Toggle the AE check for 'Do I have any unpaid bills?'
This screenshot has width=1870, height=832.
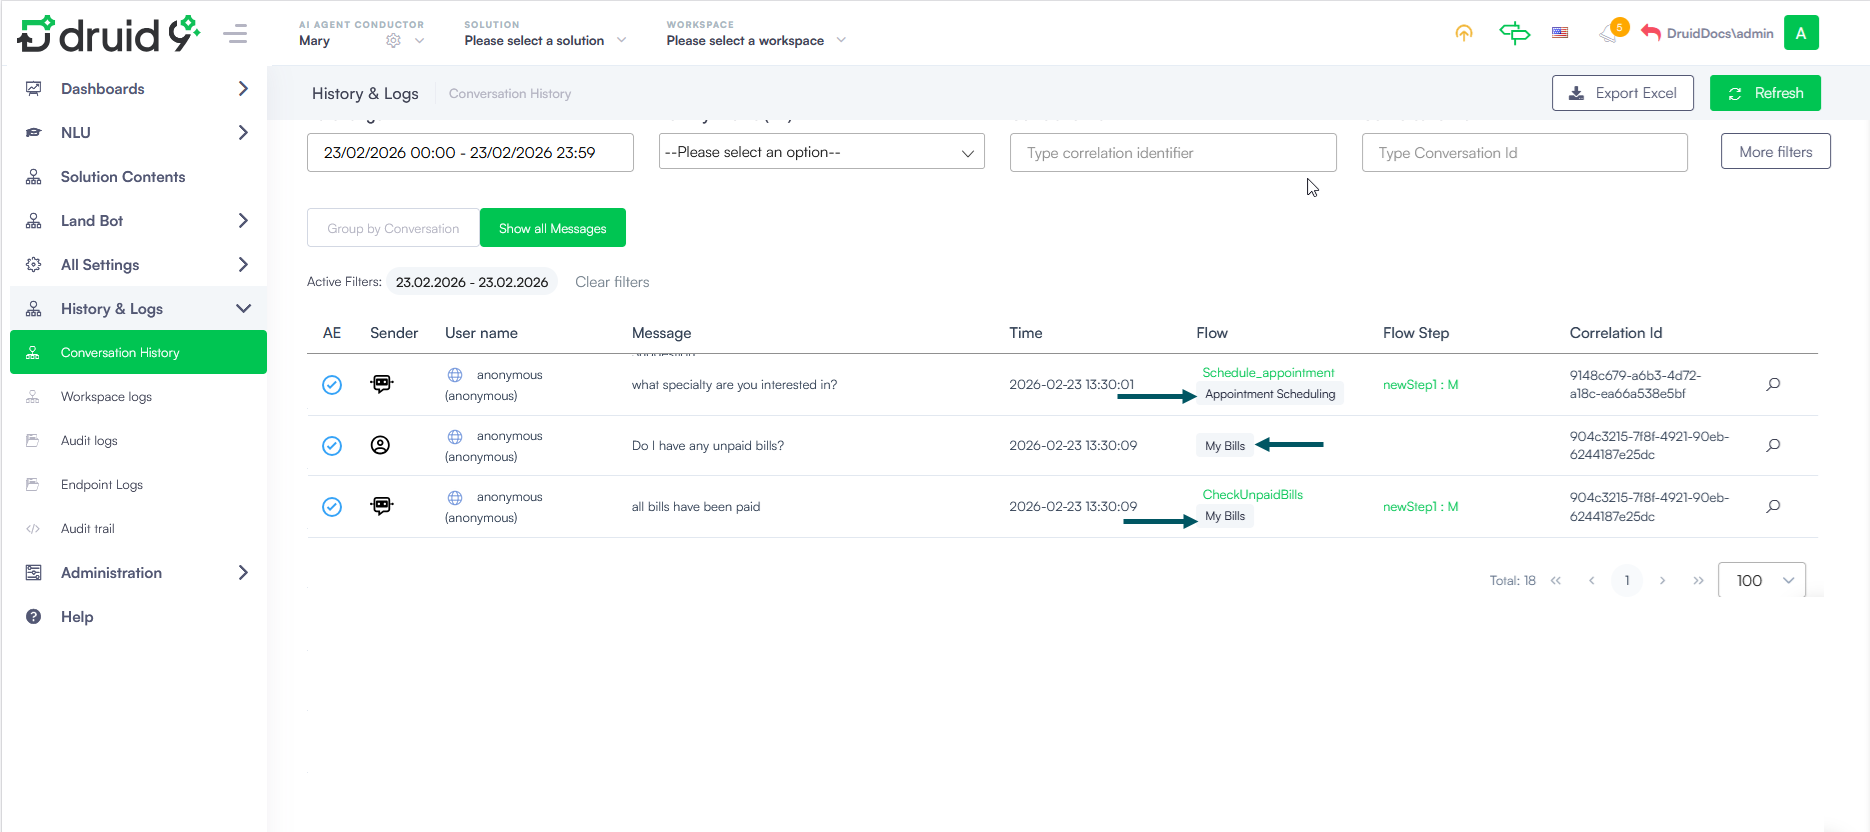point(332,446)
